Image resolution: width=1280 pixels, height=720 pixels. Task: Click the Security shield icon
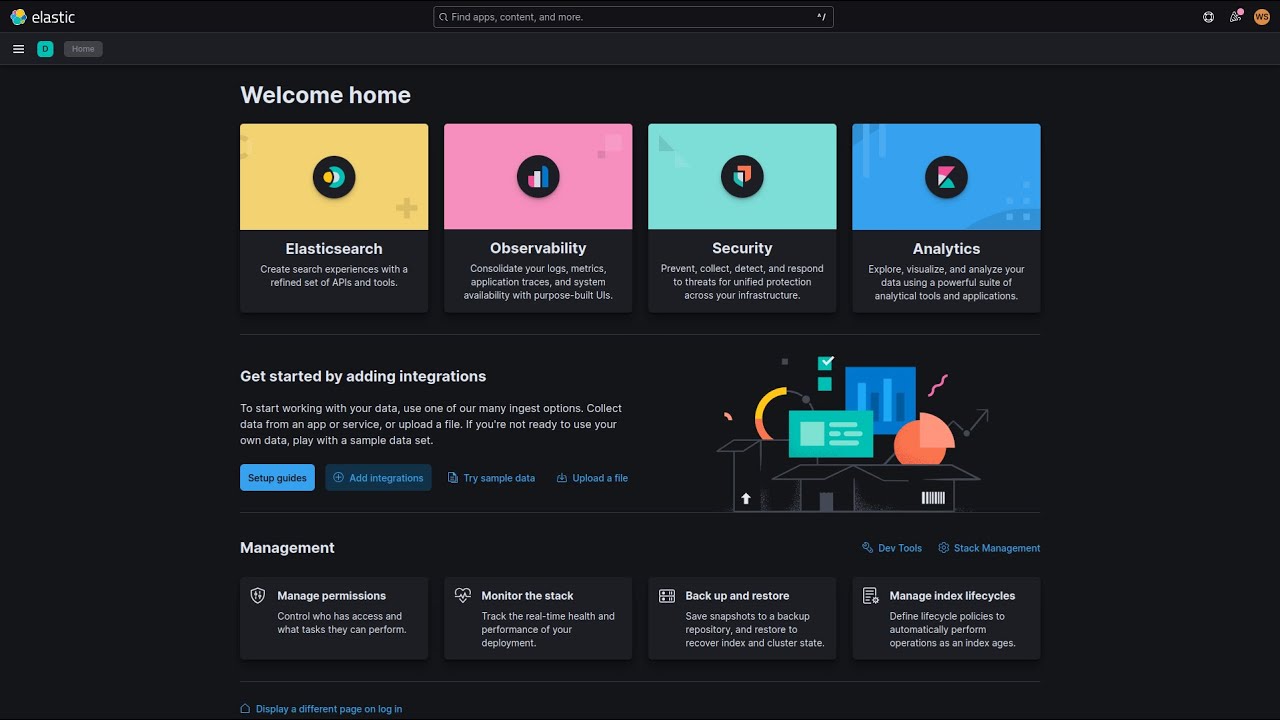tap(742, 177)
